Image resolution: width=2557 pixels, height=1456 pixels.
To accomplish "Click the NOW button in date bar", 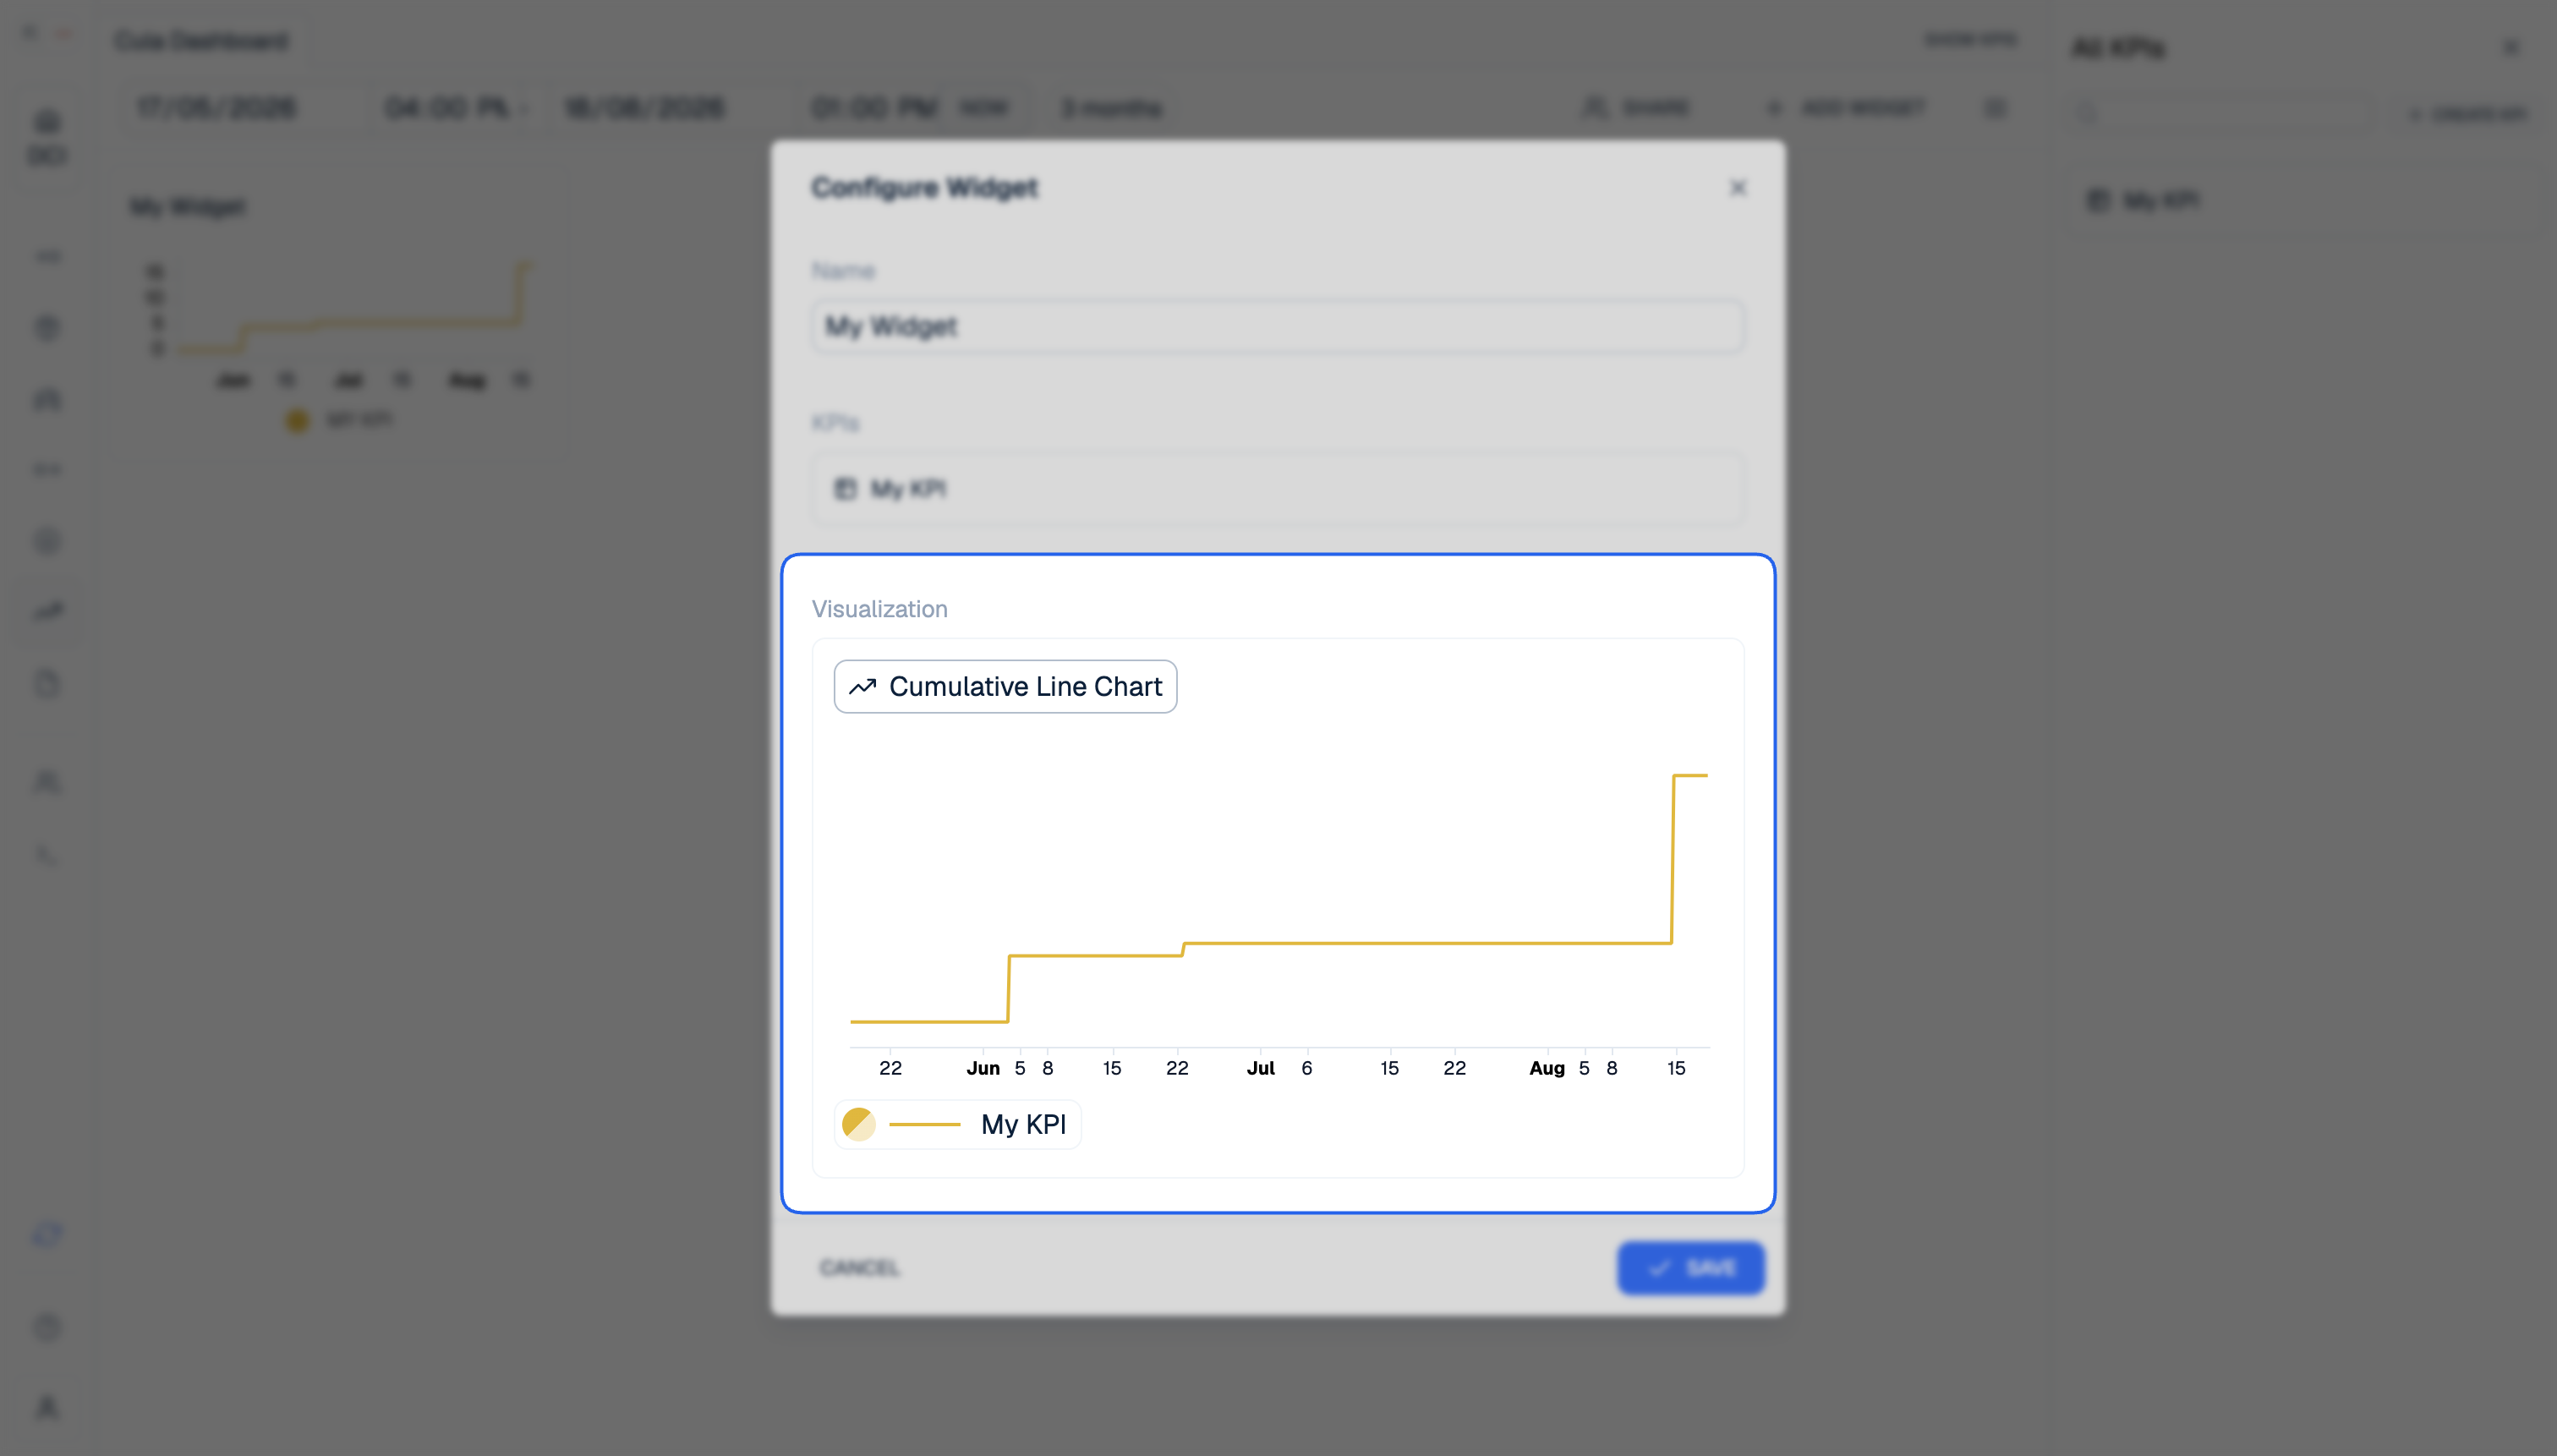I will click(x=983, y=108).
